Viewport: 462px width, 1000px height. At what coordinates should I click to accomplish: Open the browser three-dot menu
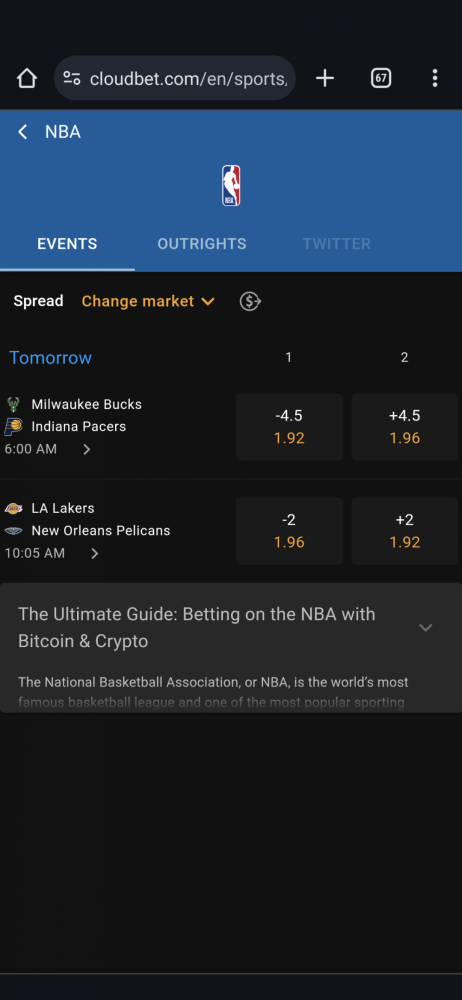tap(435, 78)
